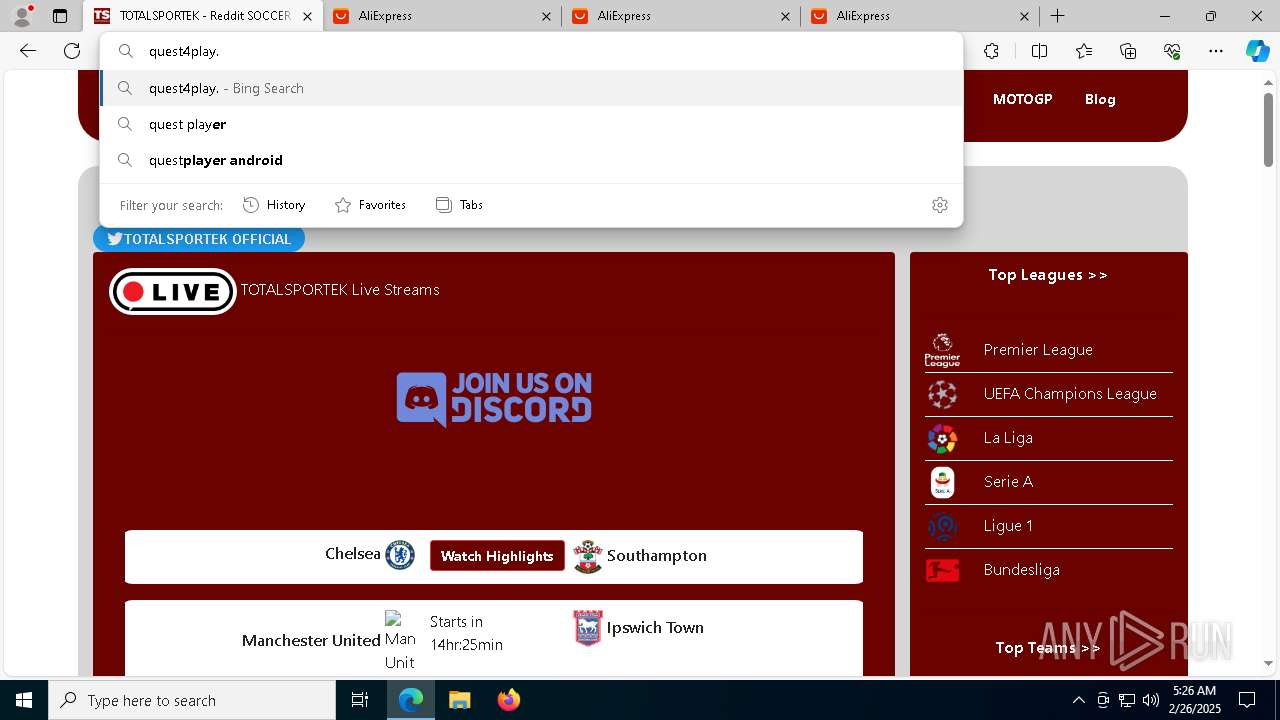Click Chelsea club crest
Screen dimensions: 1280x720
(400, 555)
